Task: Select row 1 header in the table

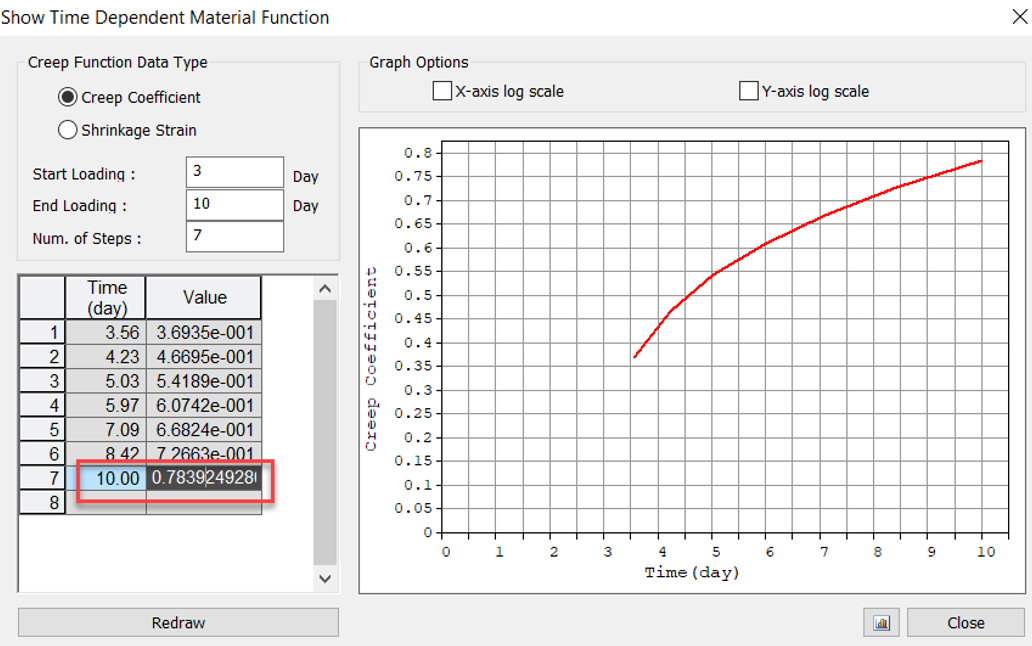Action: (42, 332)
